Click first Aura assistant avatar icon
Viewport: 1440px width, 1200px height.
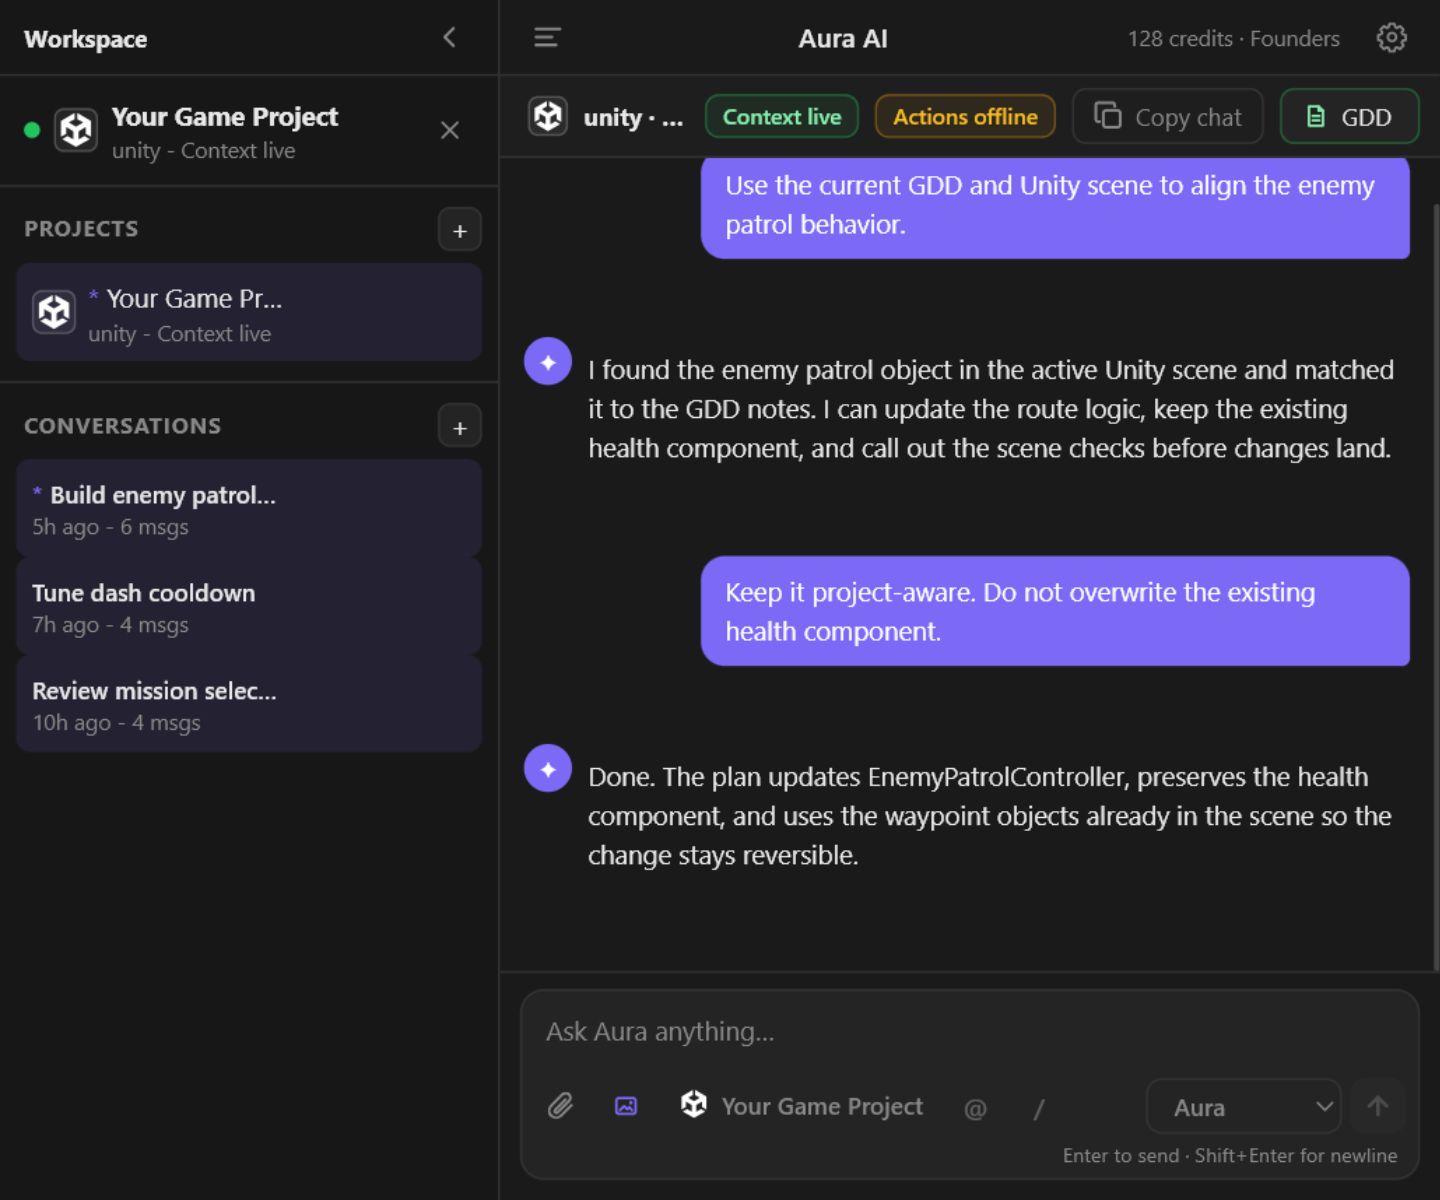[x=548, y=362]
